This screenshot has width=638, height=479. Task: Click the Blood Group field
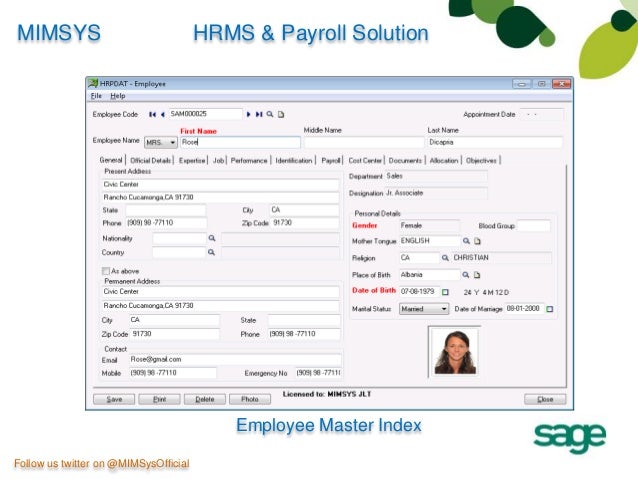click(533, 225)
